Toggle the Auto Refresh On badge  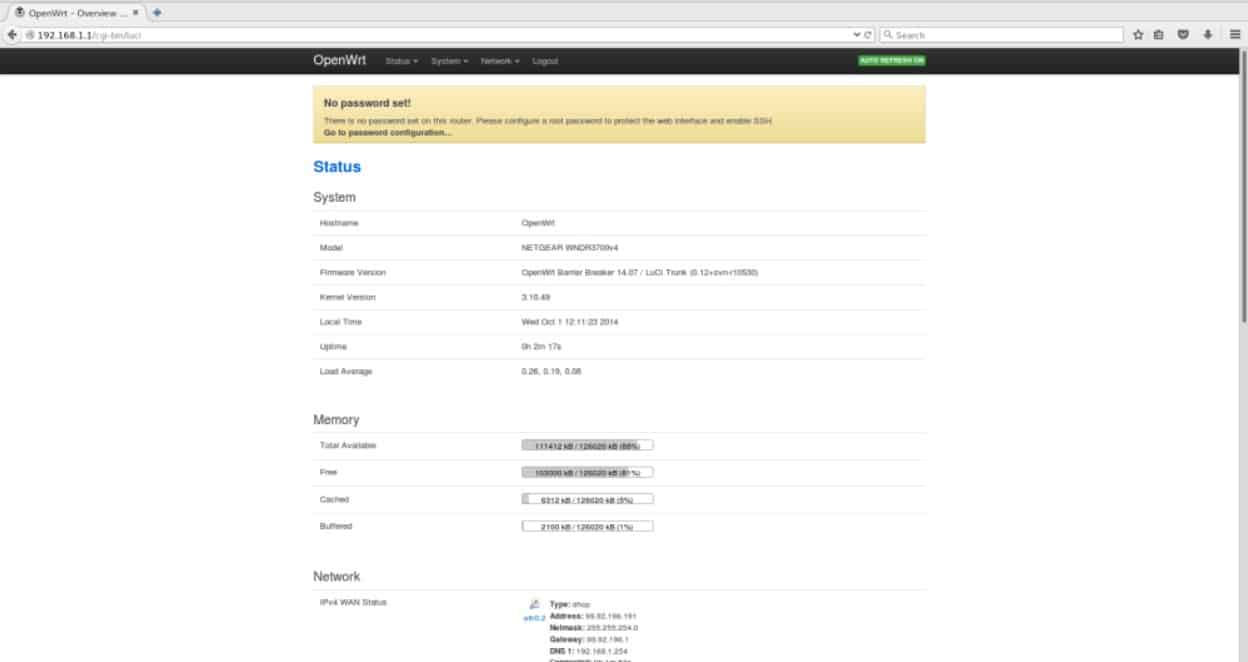(x=892, y=60)
